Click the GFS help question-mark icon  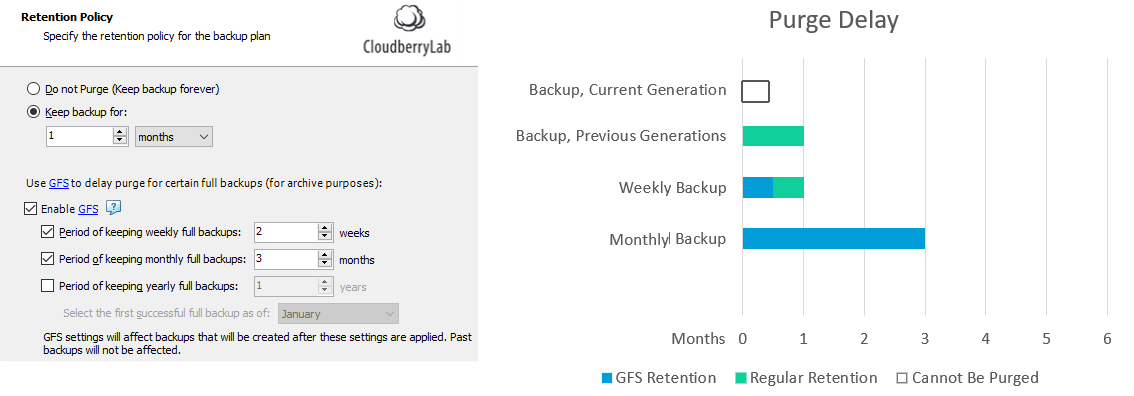point(113,208)
